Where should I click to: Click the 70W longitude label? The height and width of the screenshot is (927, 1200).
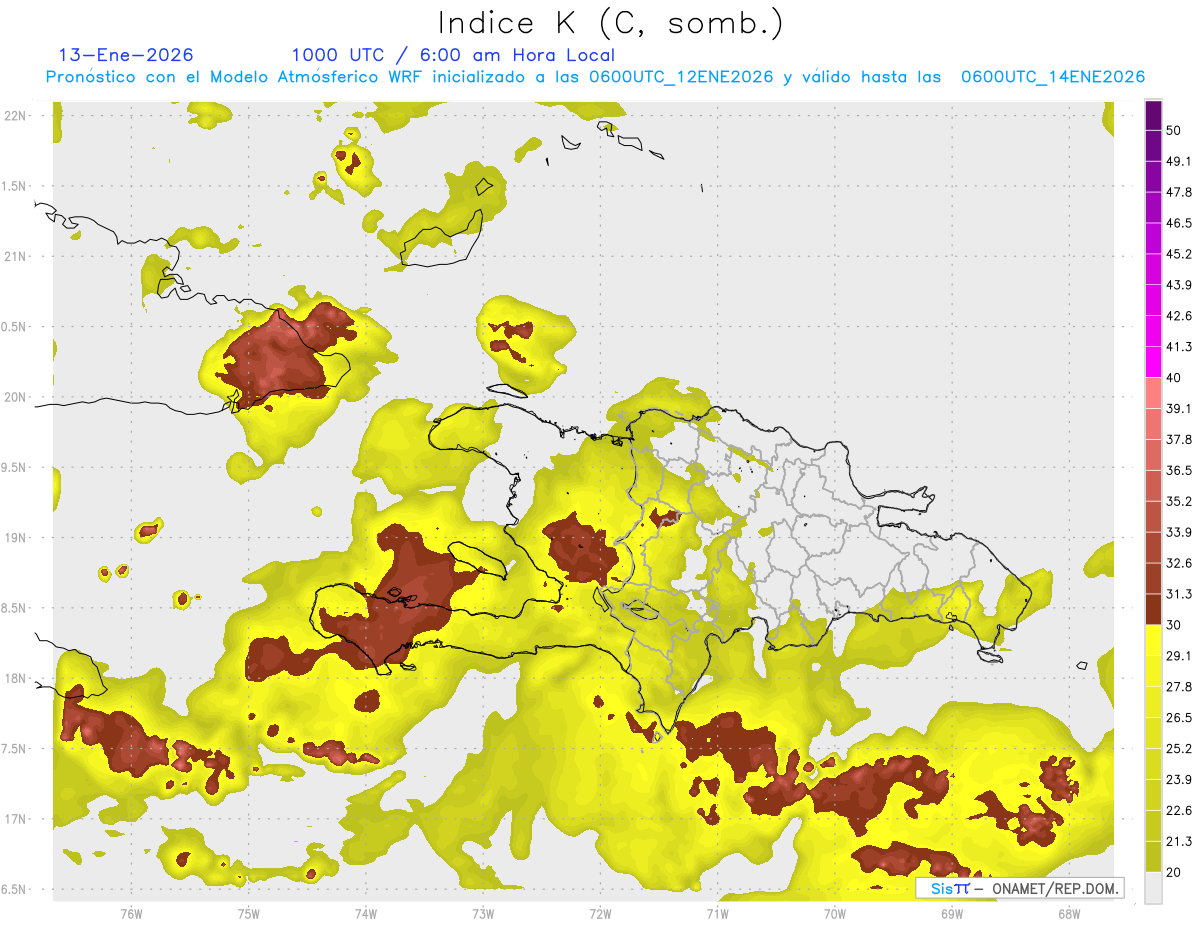835,914
